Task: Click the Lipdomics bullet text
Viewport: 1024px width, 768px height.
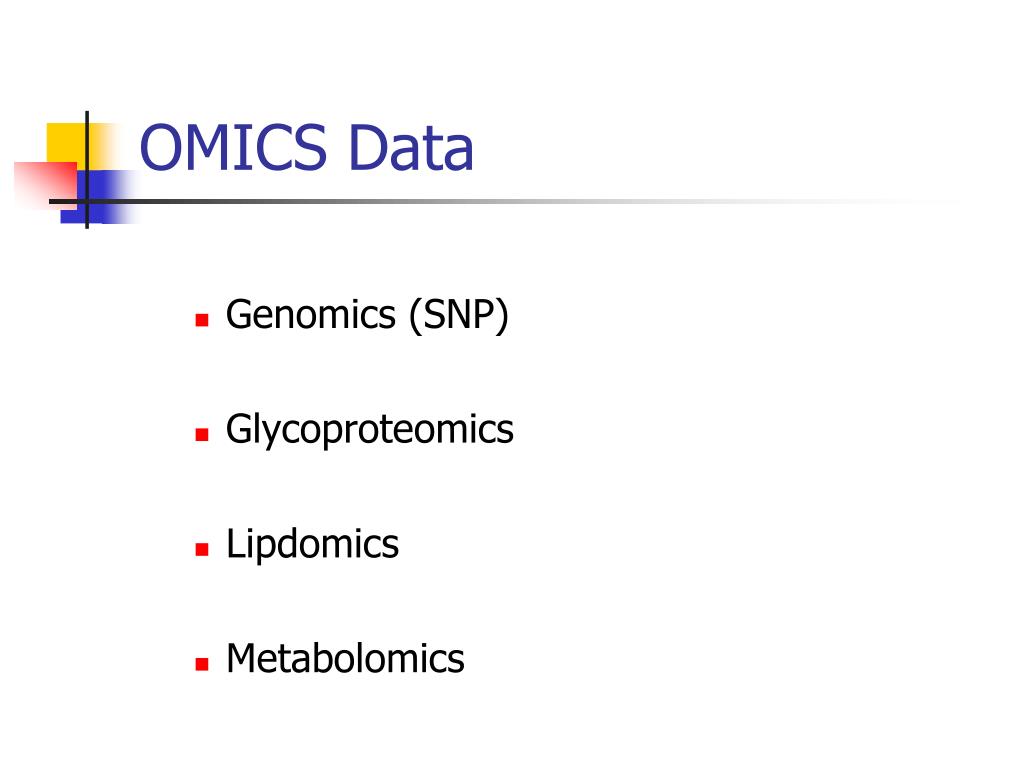Action: [312, 545]
